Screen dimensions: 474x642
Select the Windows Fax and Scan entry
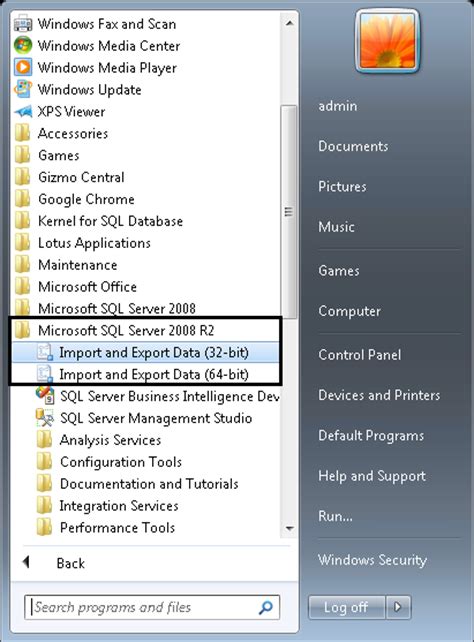coord(107,24)
